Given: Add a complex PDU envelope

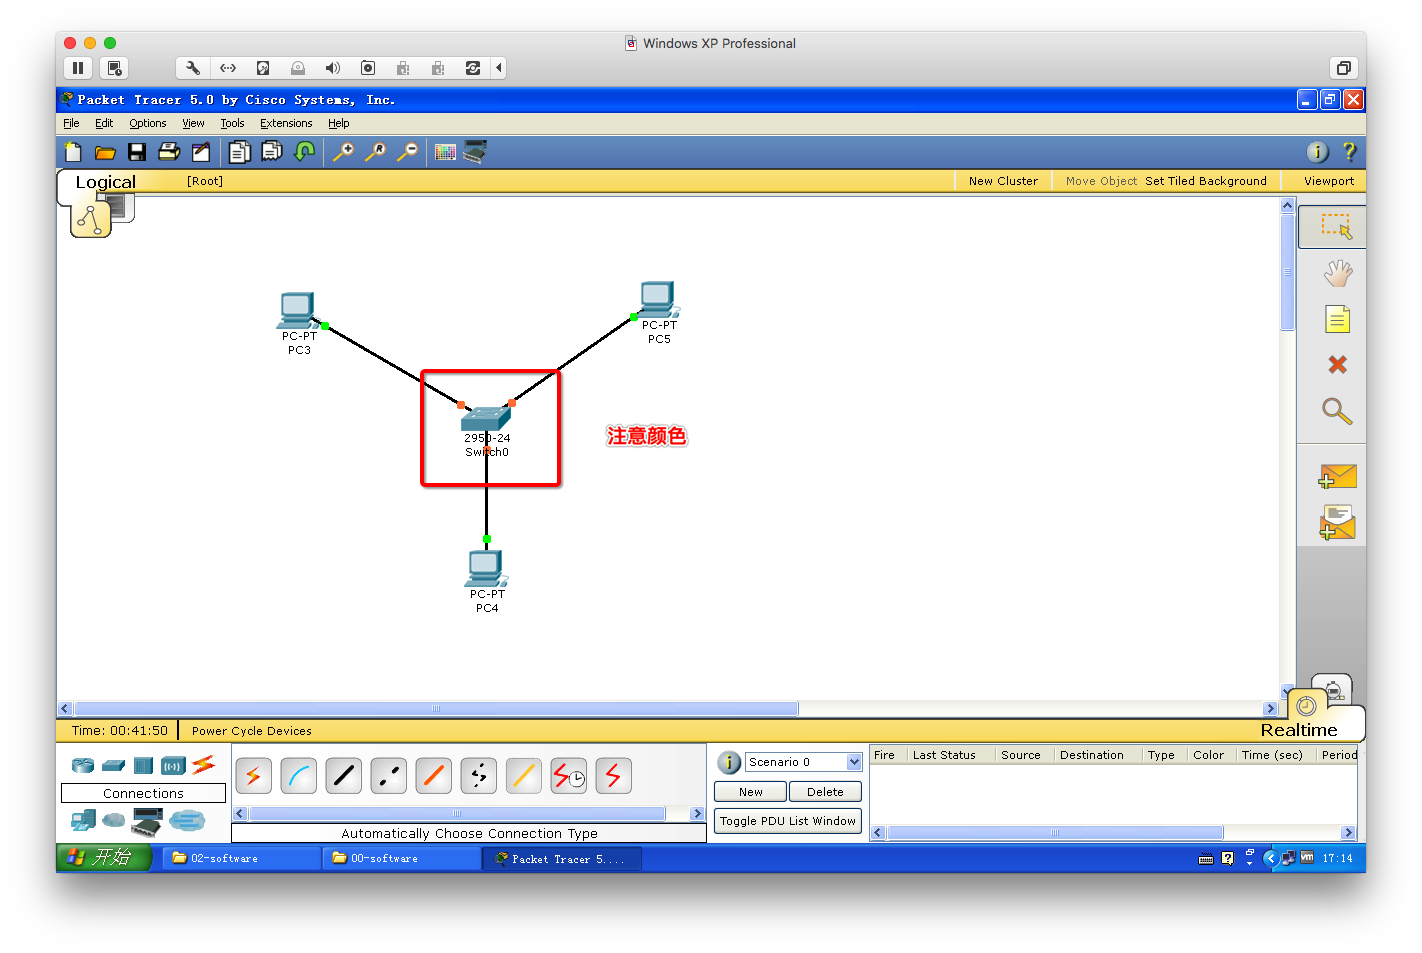Looking at the screenshot, I should [1337, 523].
